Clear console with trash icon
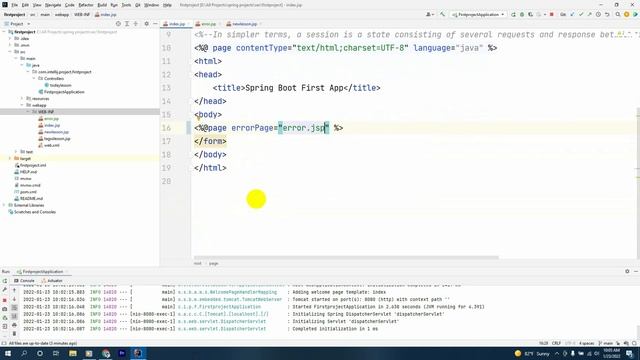 pyautogui.click(x=14, y=333)
